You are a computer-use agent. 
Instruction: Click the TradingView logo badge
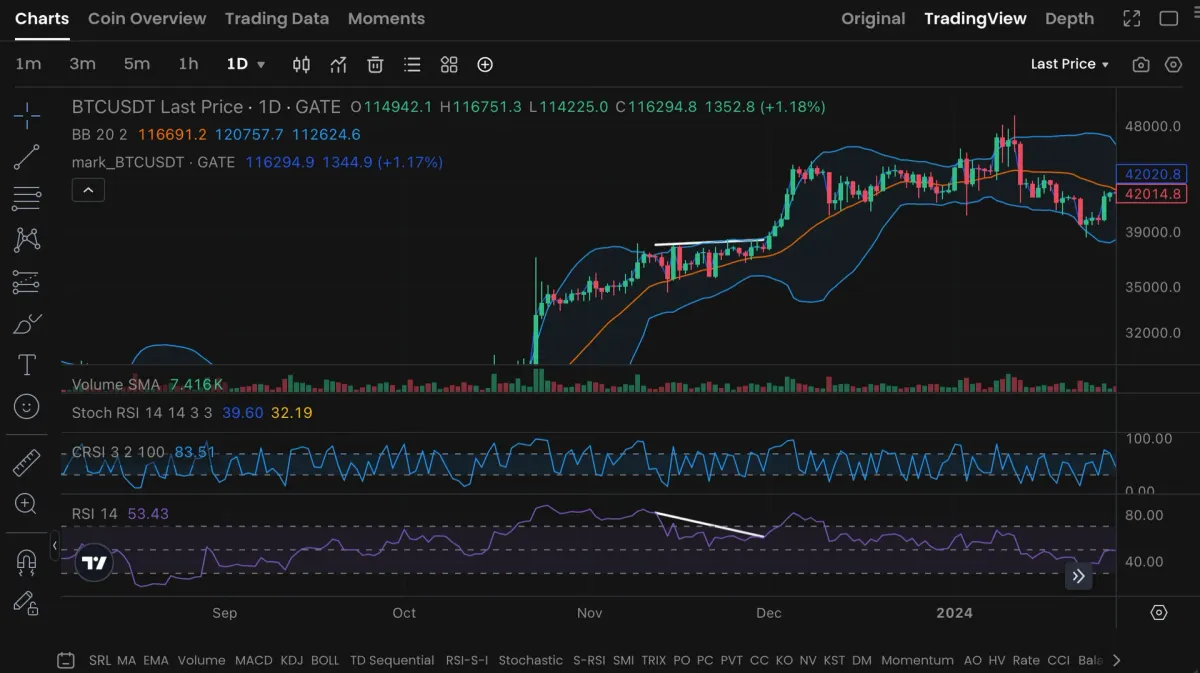tap(94, 563)
